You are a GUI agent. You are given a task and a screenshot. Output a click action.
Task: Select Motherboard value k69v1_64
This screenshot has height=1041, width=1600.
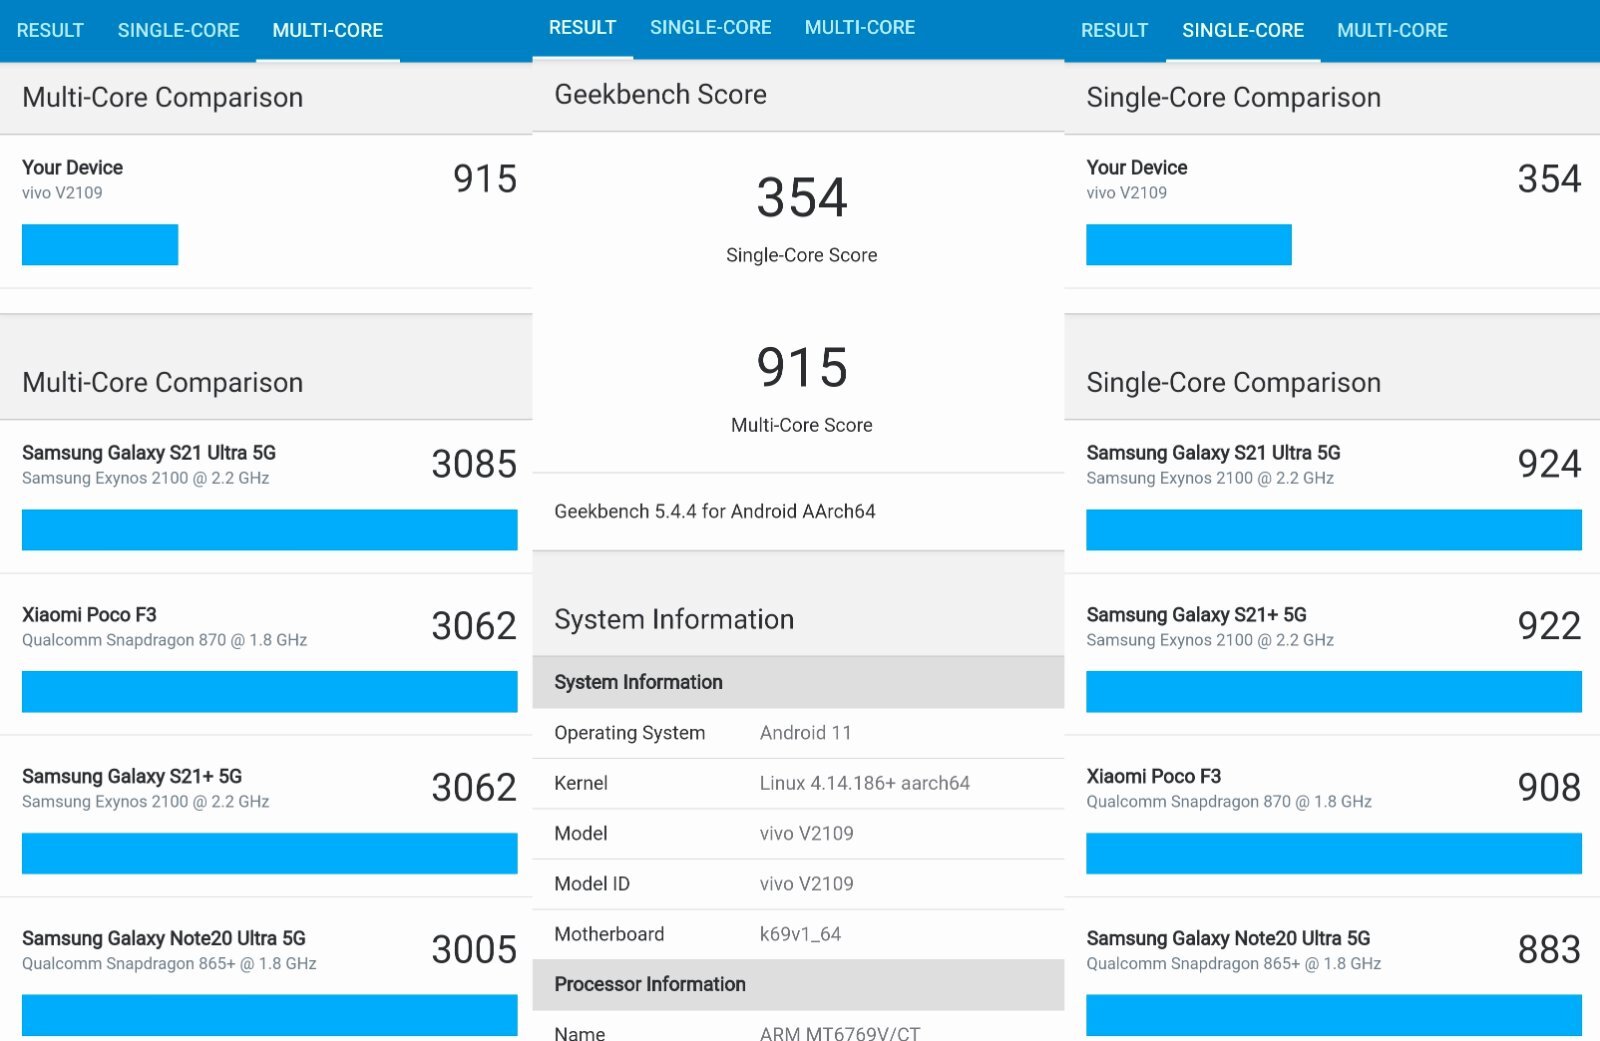click(800, 934)
